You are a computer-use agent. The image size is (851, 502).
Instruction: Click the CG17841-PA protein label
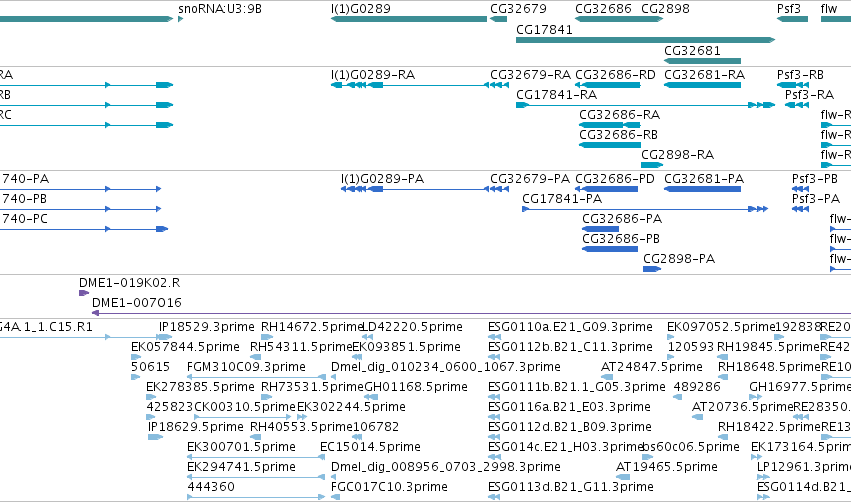click(x=562, y=199)
